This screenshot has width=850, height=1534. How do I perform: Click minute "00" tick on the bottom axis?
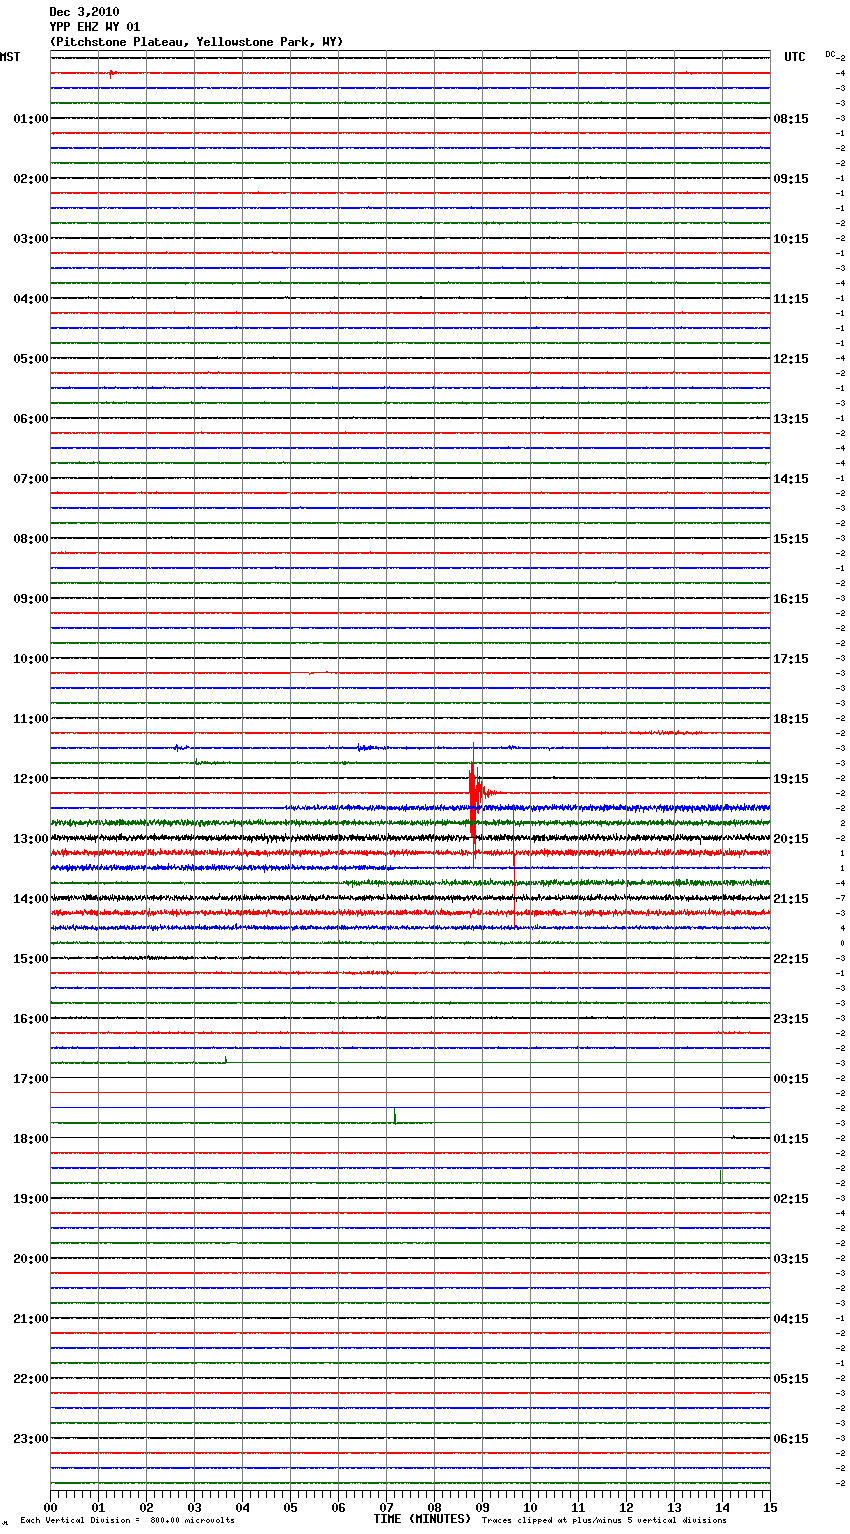pos(50,1507)
